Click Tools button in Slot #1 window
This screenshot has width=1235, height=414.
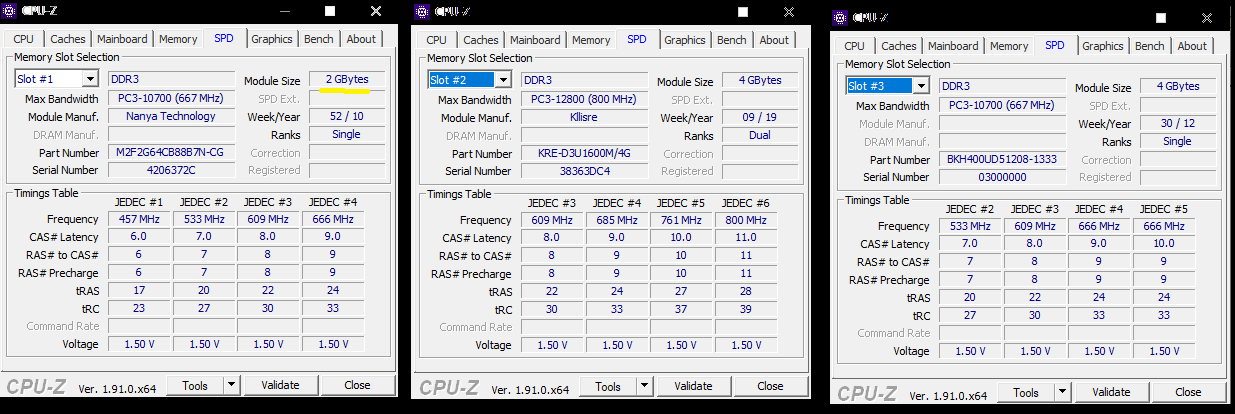click(195, 385)
